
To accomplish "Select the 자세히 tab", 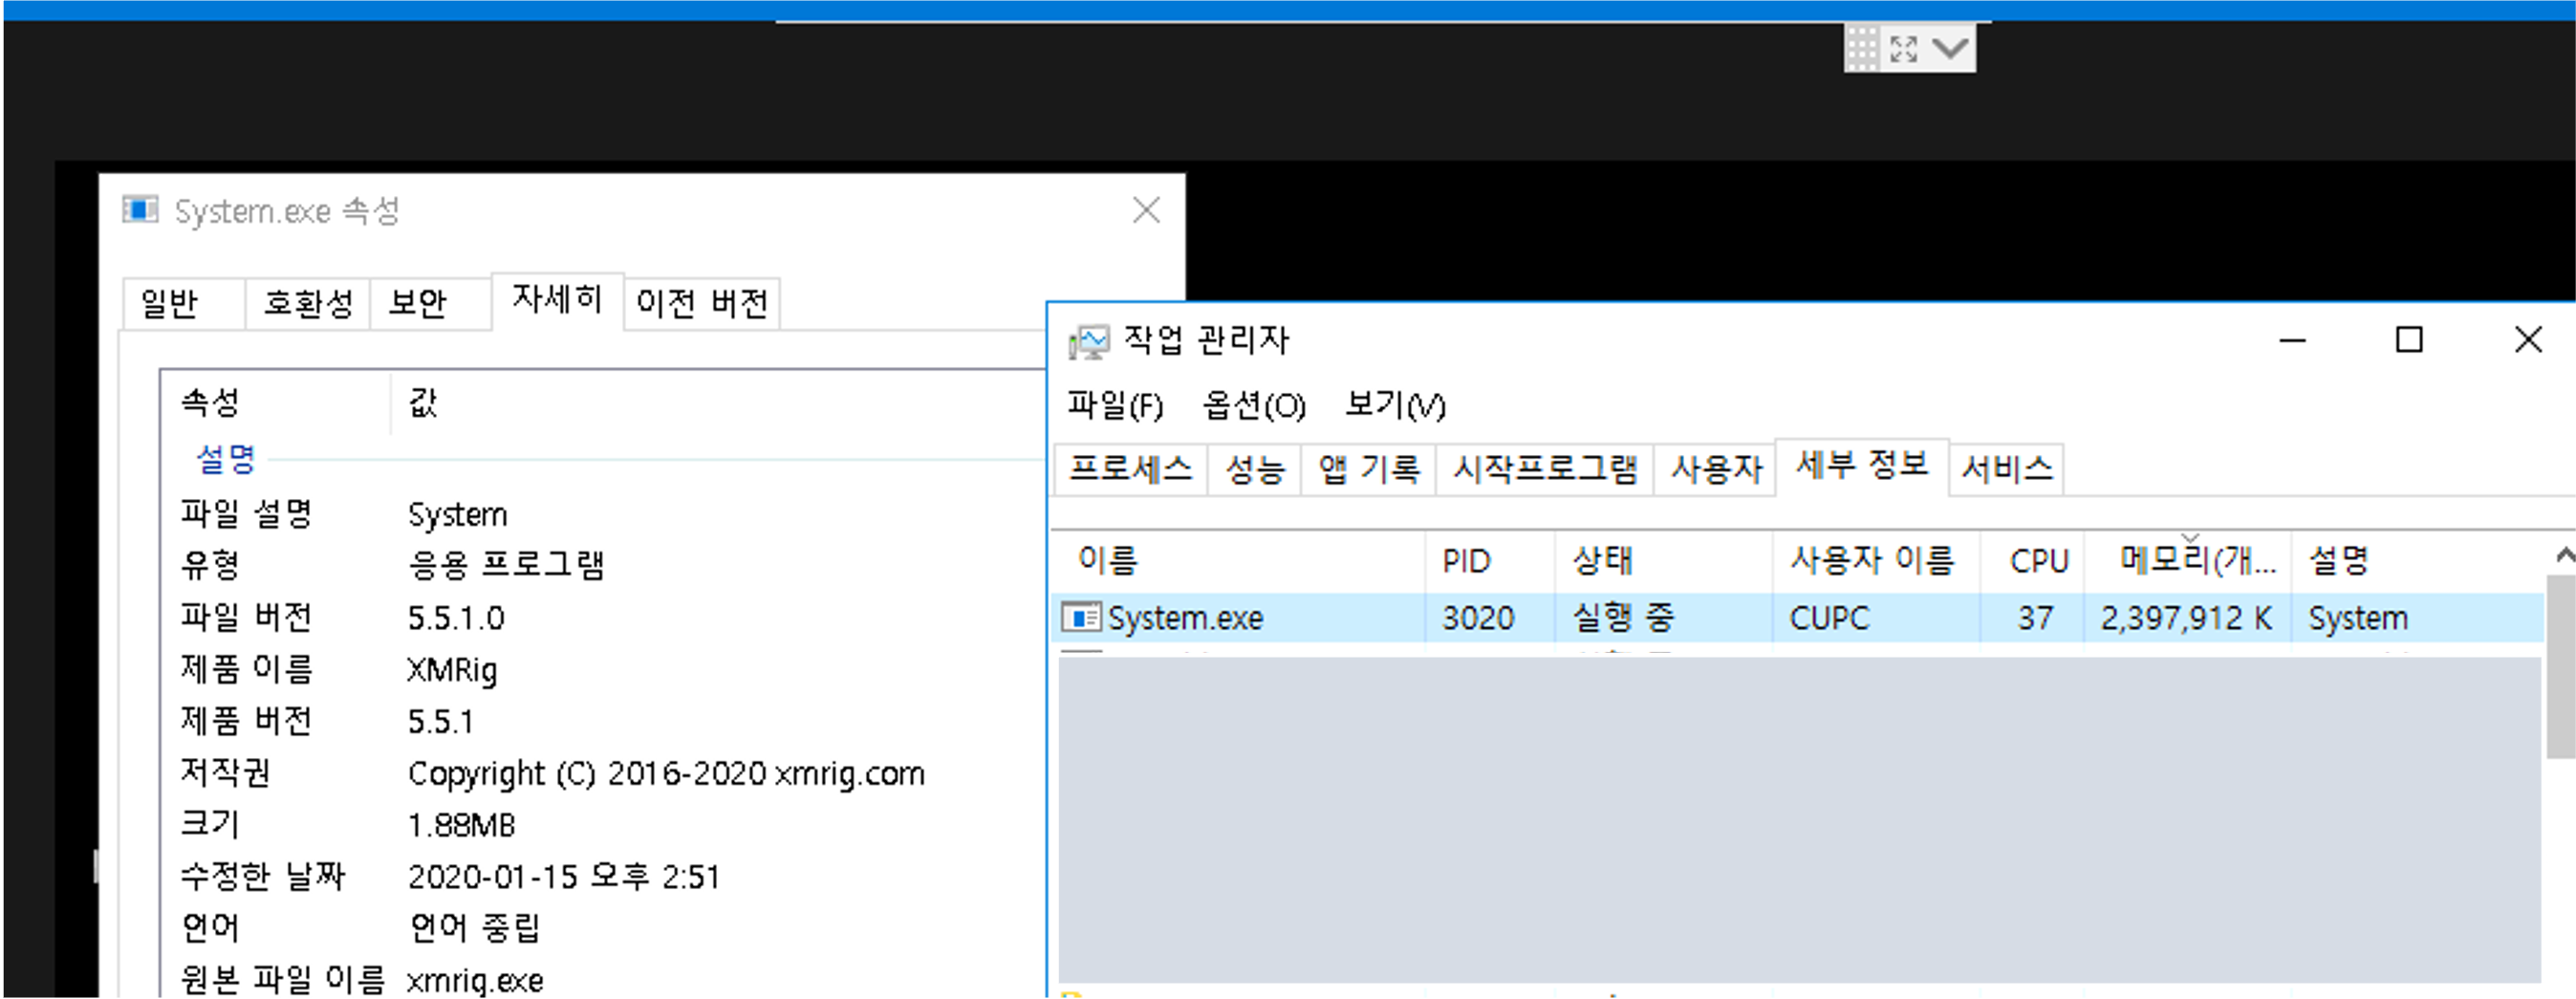I will click(558, 300).
